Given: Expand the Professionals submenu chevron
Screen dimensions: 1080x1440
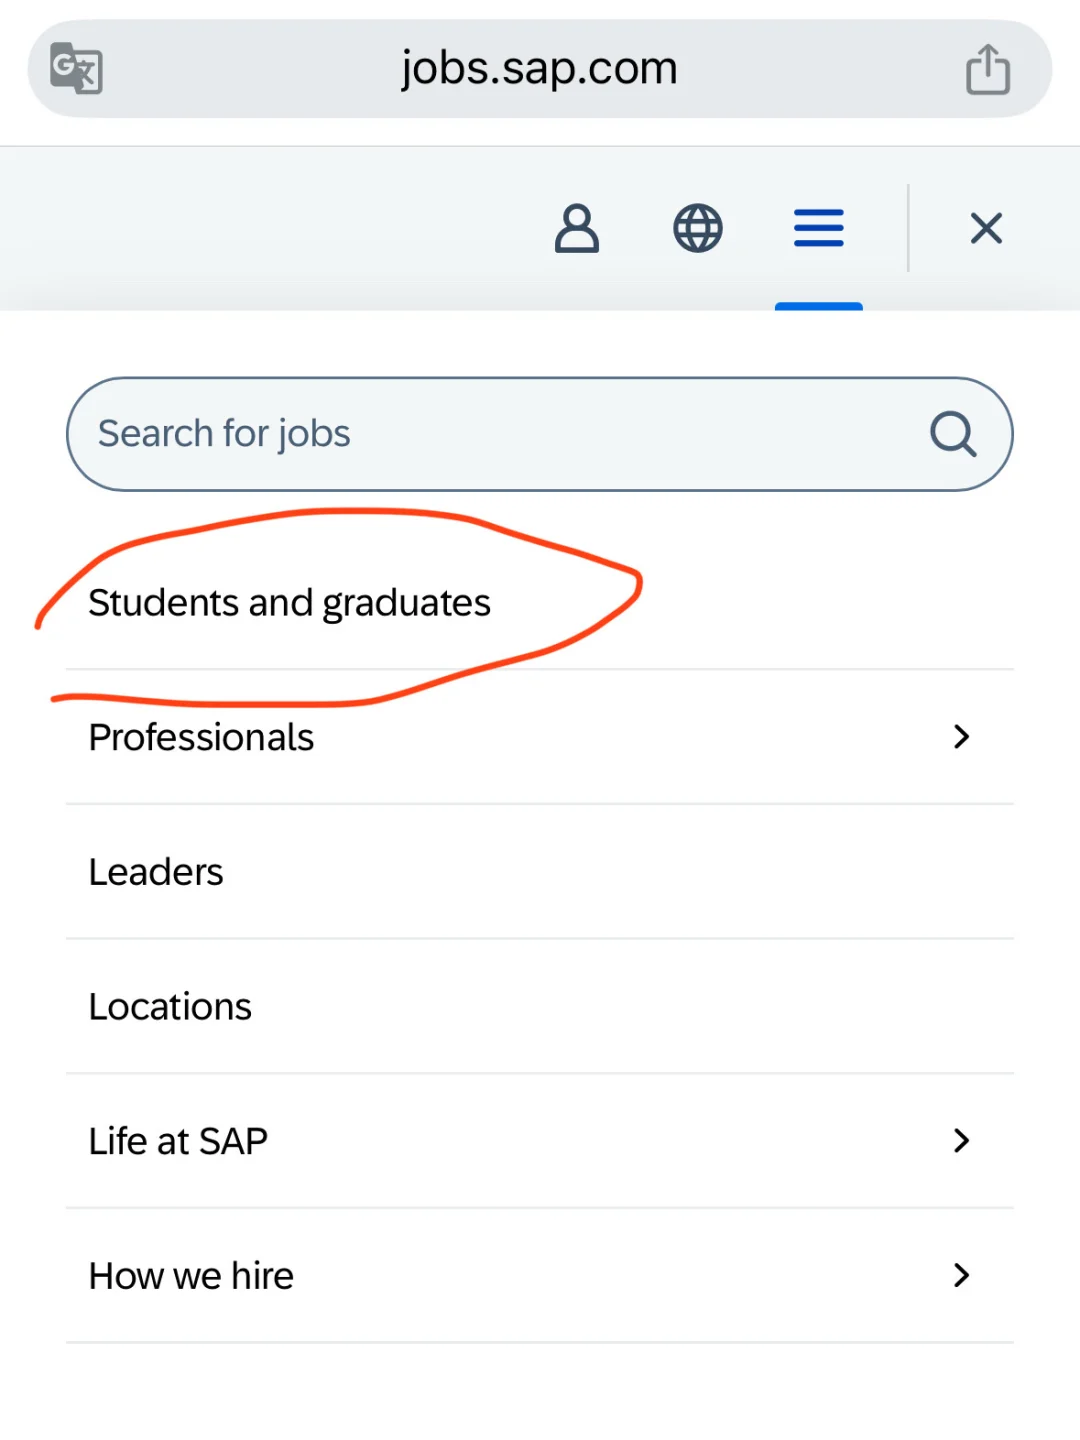Looking at the screenshot, I should click(961, 737).
